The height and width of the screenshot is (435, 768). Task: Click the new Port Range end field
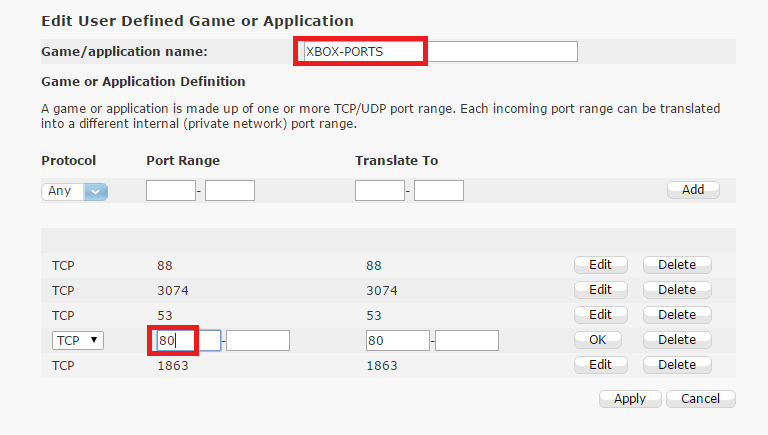click(230, 191)
